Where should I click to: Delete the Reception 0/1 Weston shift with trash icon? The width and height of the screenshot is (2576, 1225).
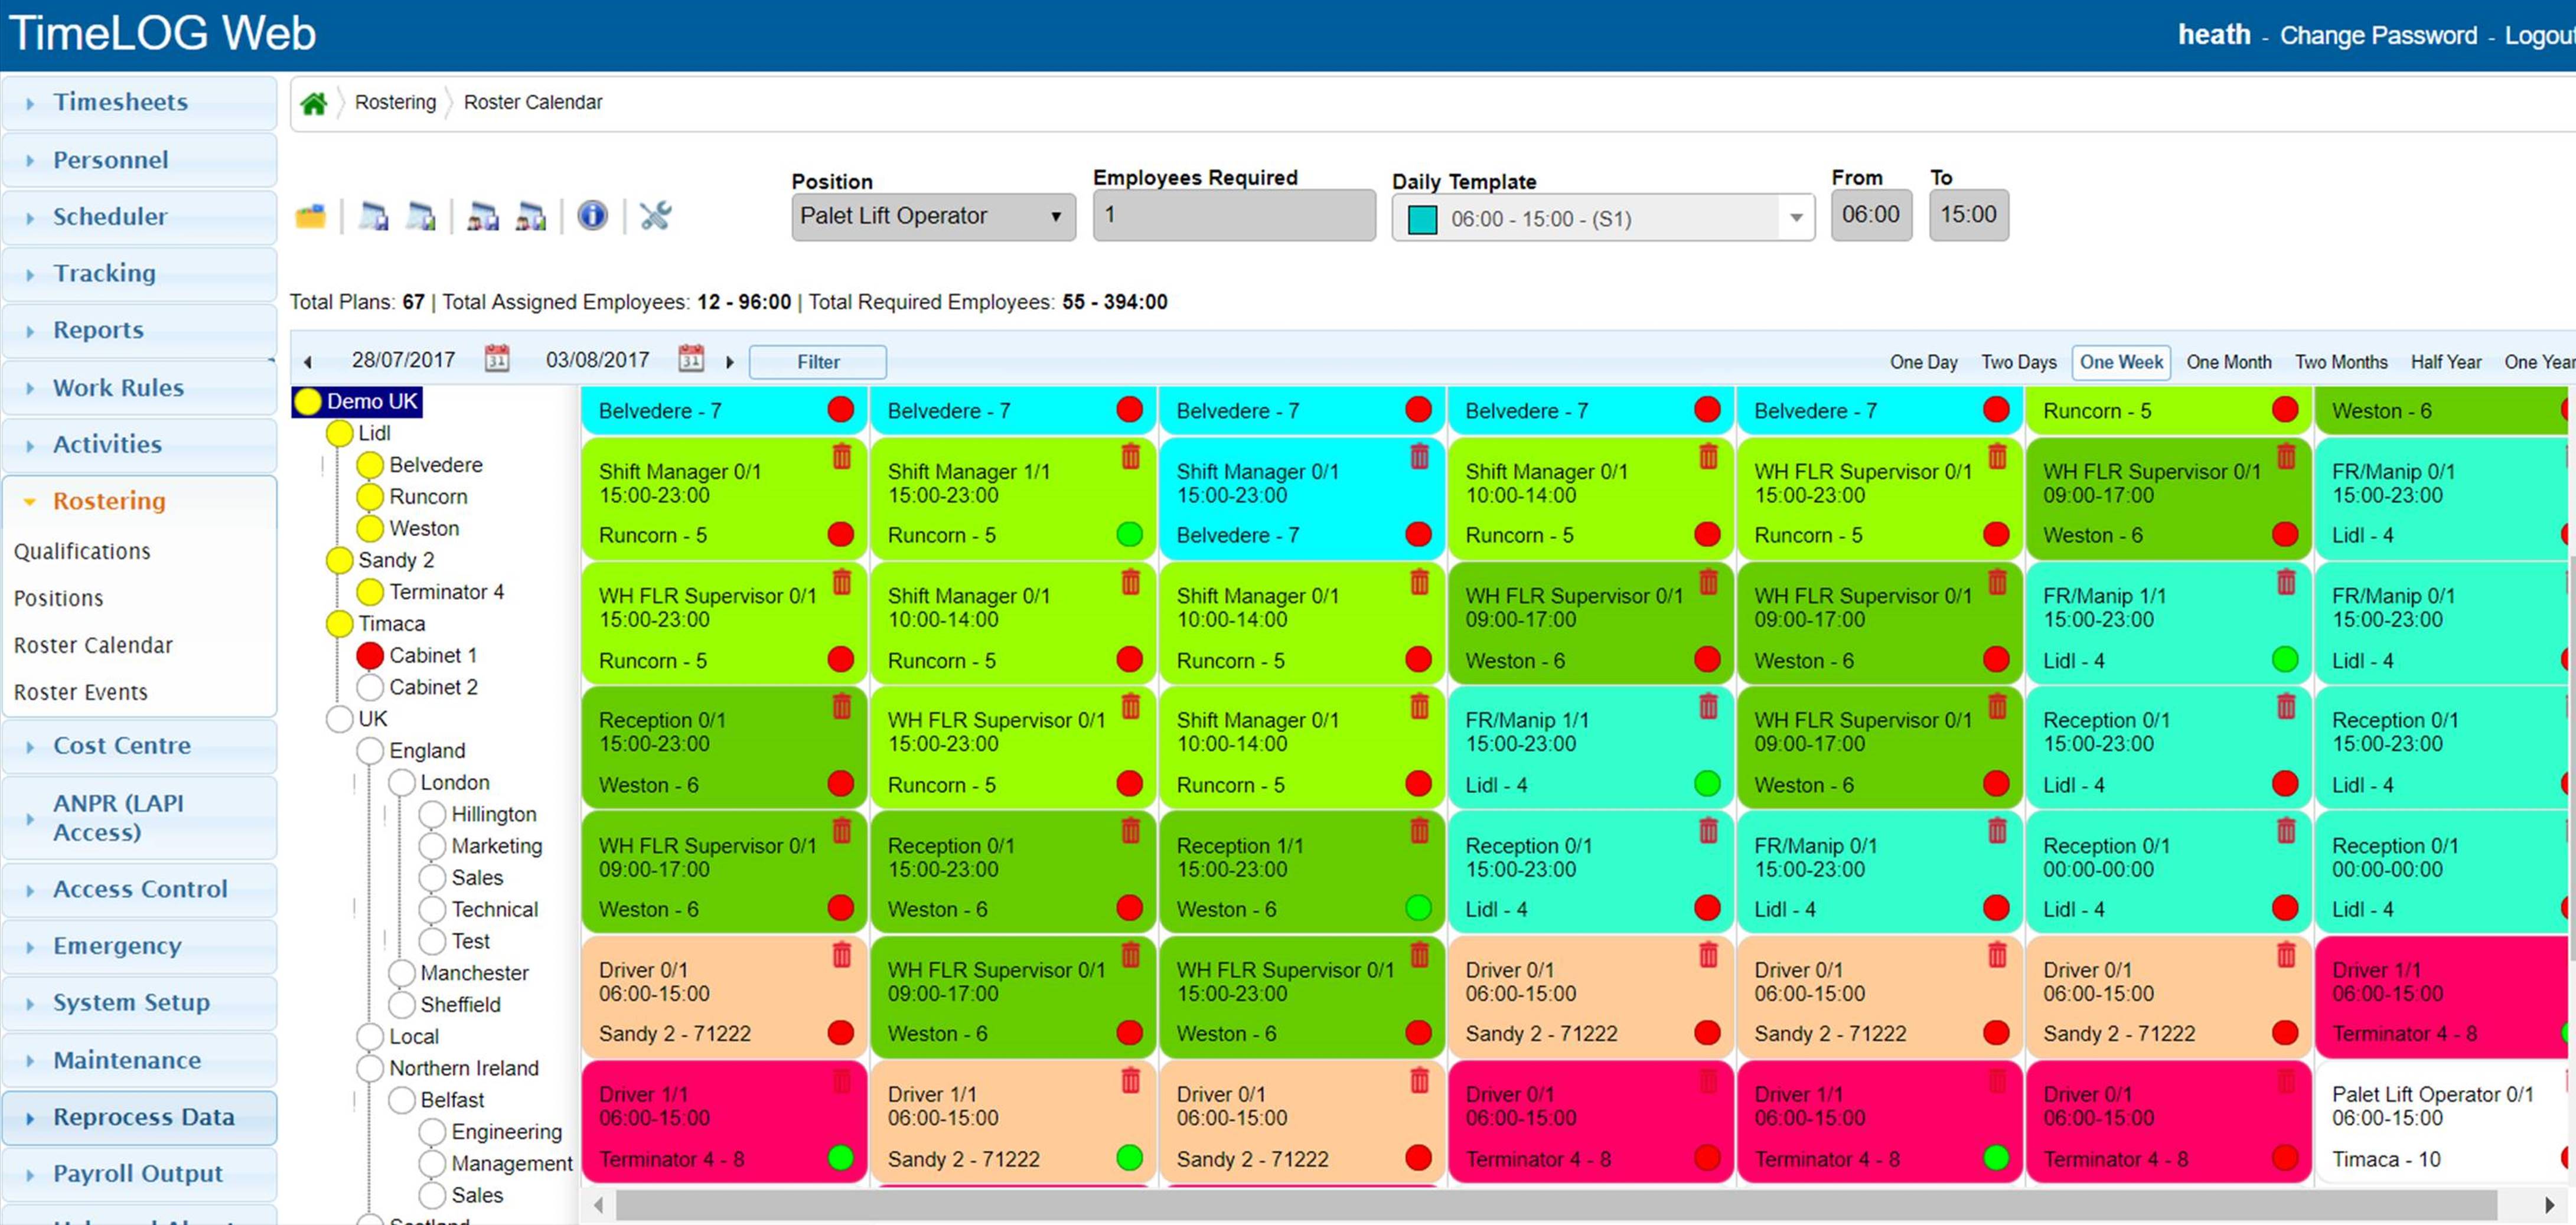point(842,707)
